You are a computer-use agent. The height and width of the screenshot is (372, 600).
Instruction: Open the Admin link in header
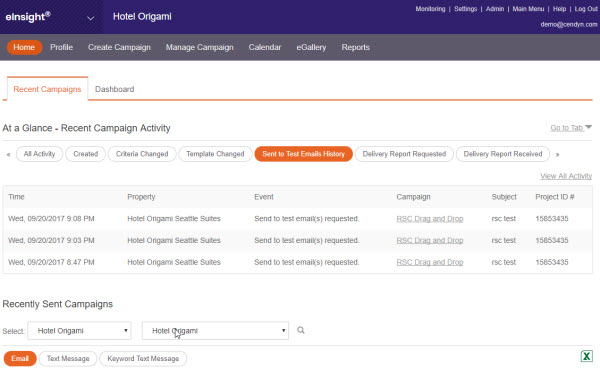pyautogui.click(x=495, y=9)
